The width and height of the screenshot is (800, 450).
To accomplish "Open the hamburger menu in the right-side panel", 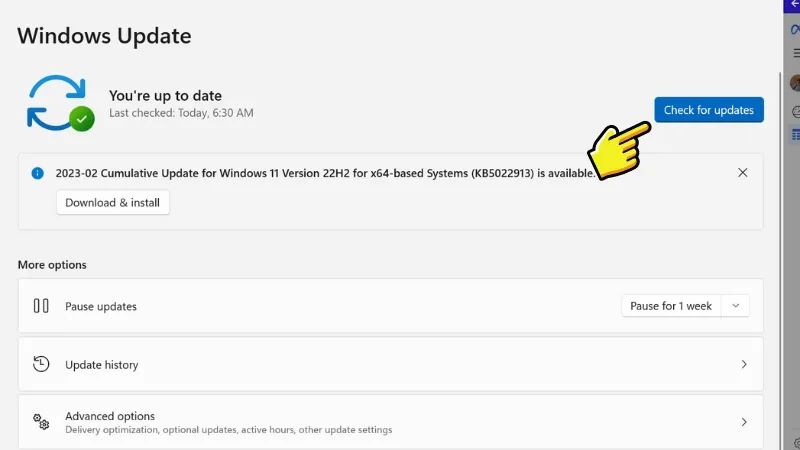I will tap(796, 53).
